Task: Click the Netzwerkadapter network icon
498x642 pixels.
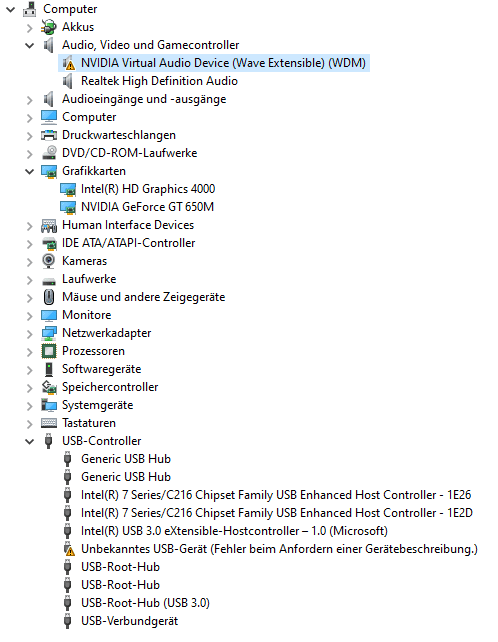Action: coord(49,333)
